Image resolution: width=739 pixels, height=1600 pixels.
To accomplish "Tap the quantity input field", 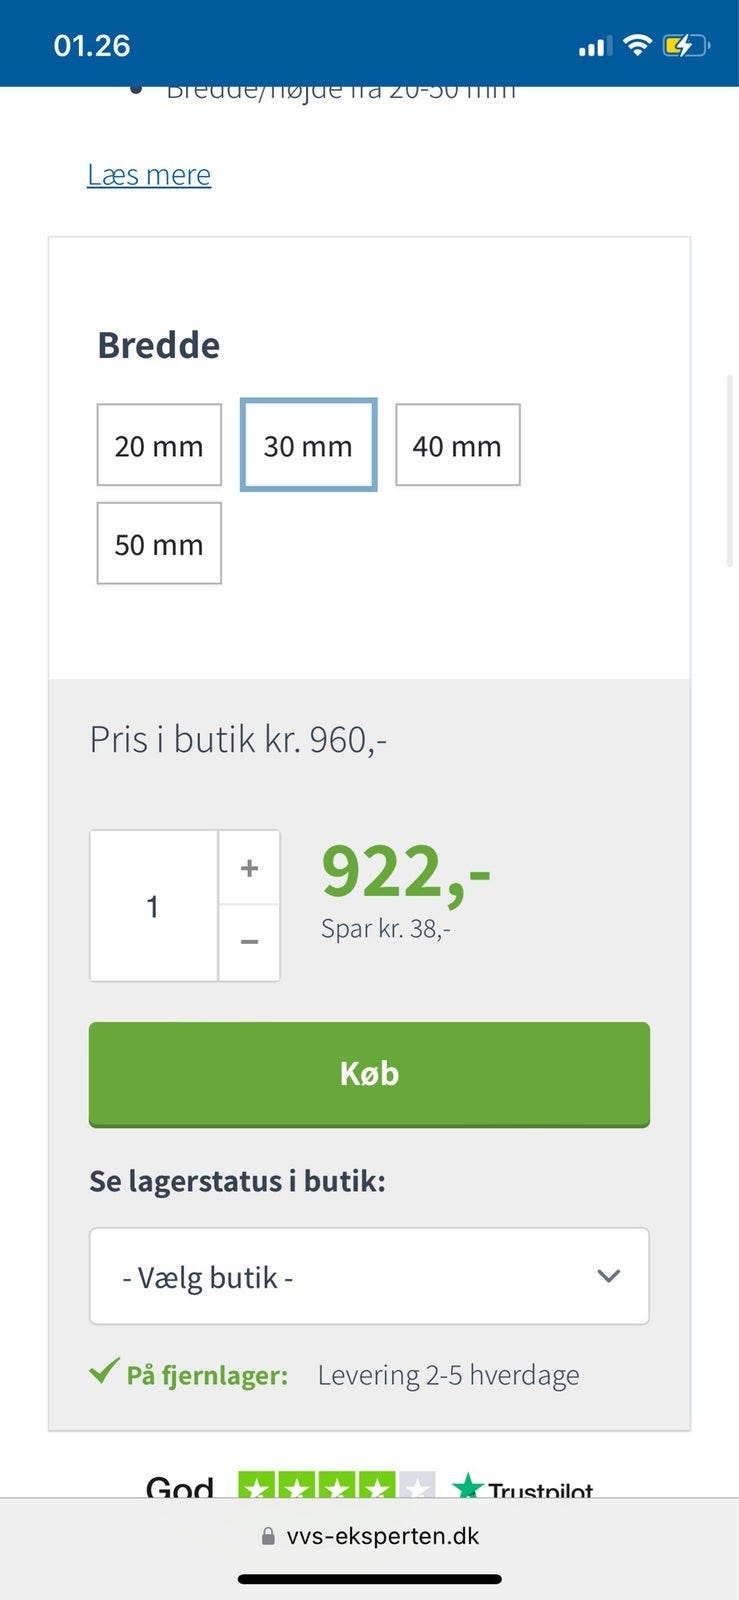I will click(x=154, y=906).
